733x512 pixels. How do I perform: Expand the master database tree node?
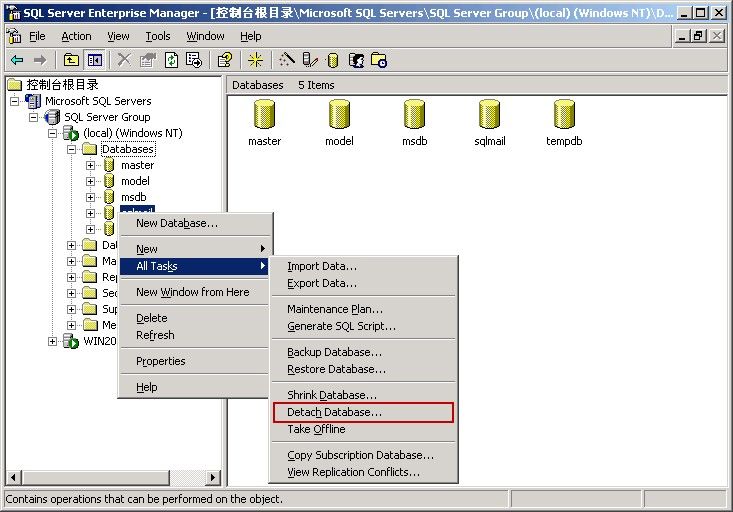[x=90, y=165]
